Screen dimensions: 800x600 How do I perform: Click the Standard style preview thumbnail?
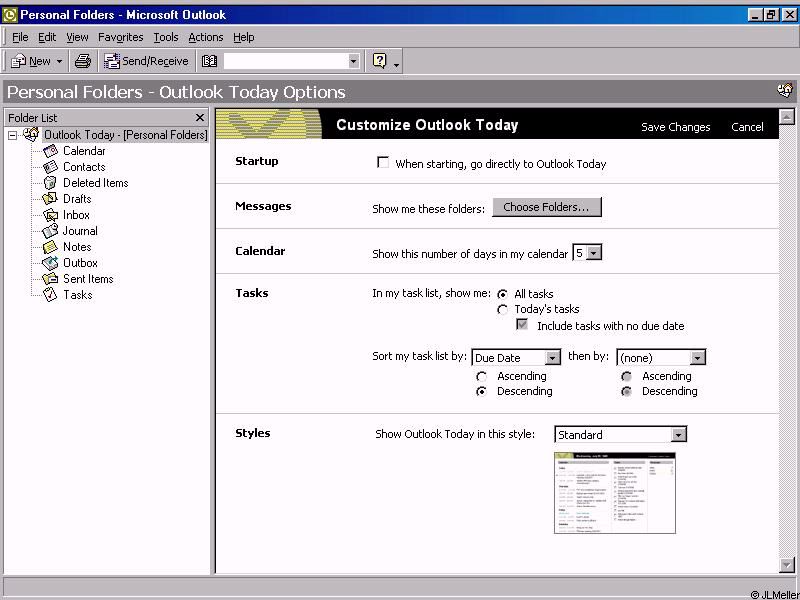click(x=615, y=493)
